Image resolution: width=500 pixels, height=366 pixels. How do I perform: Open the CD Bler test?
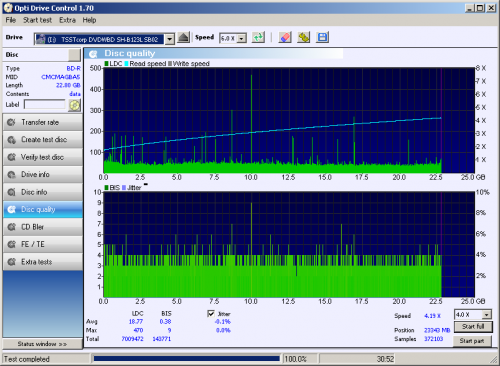click(43, 227)
